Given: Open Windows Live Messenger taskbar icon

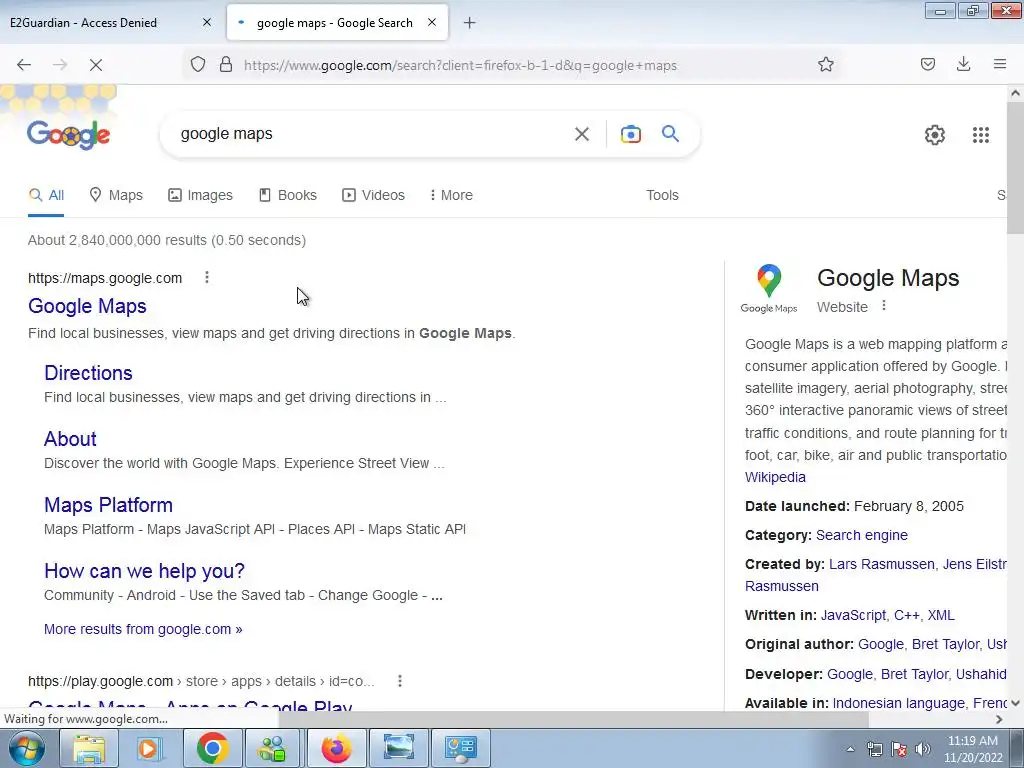Looking at the screenshot, I should pos(273,748).
